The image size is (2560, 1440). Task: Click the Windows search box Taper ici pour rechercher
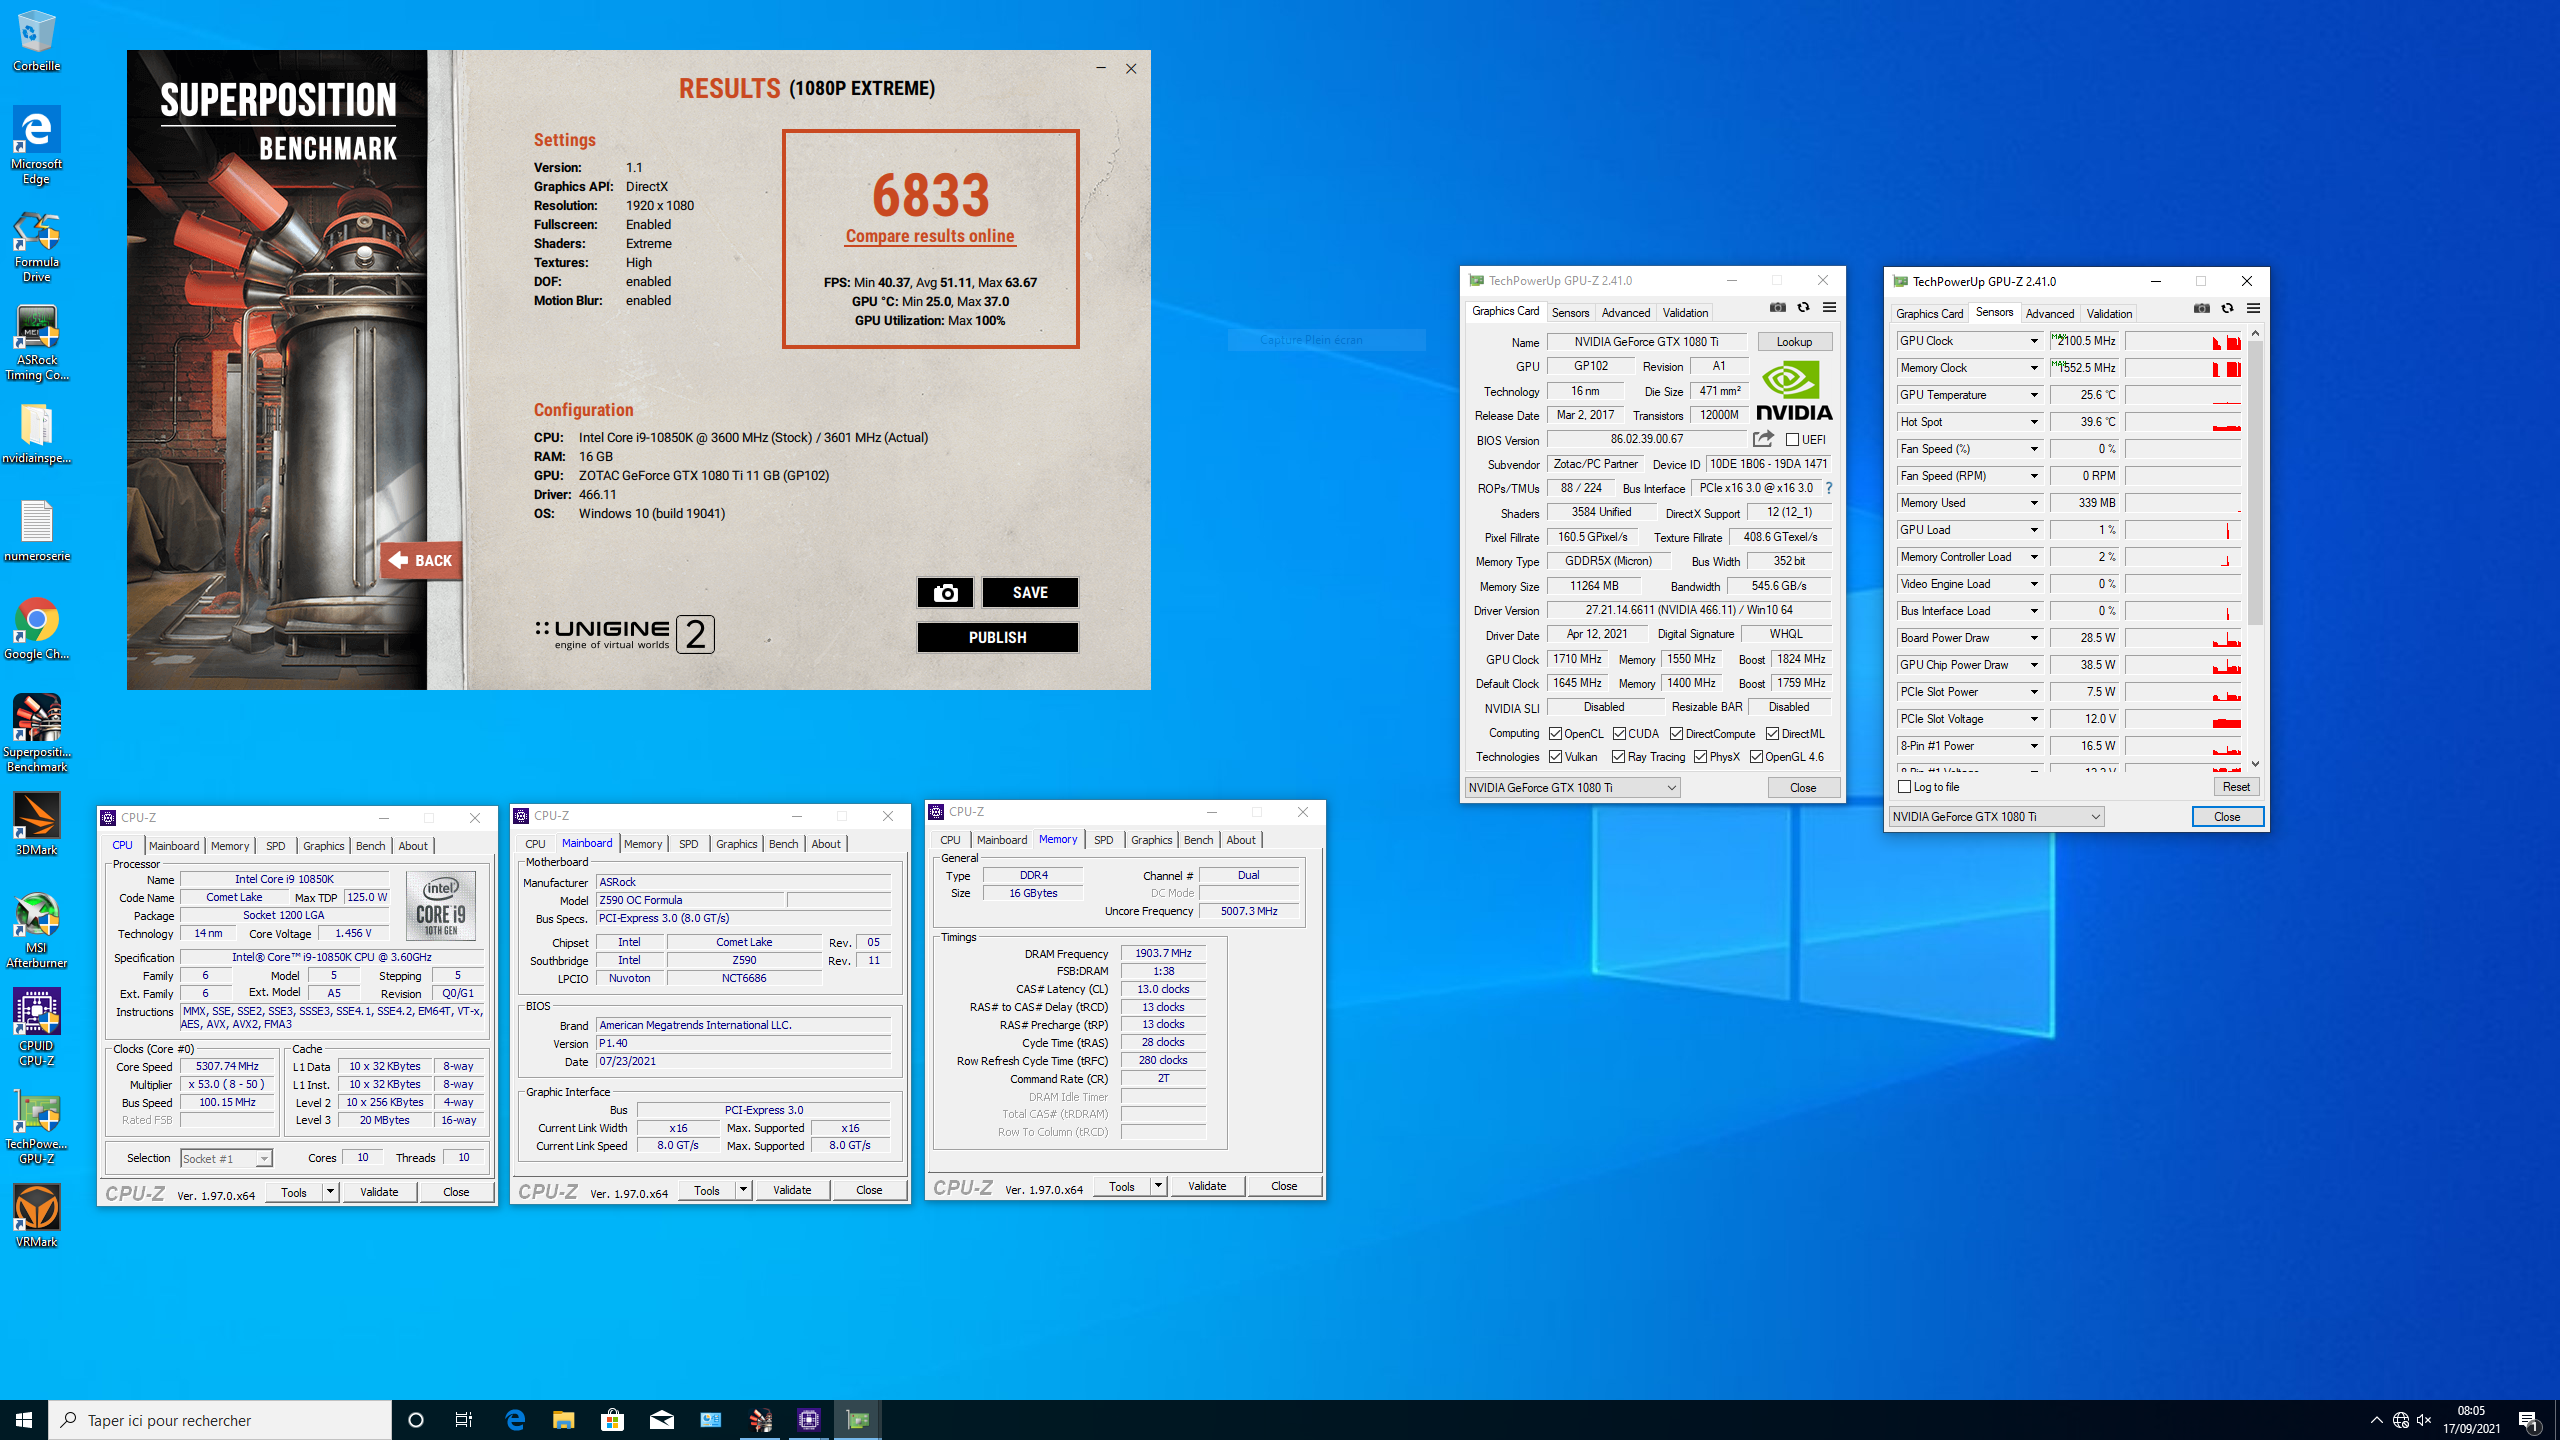[x=220, y=1420]
